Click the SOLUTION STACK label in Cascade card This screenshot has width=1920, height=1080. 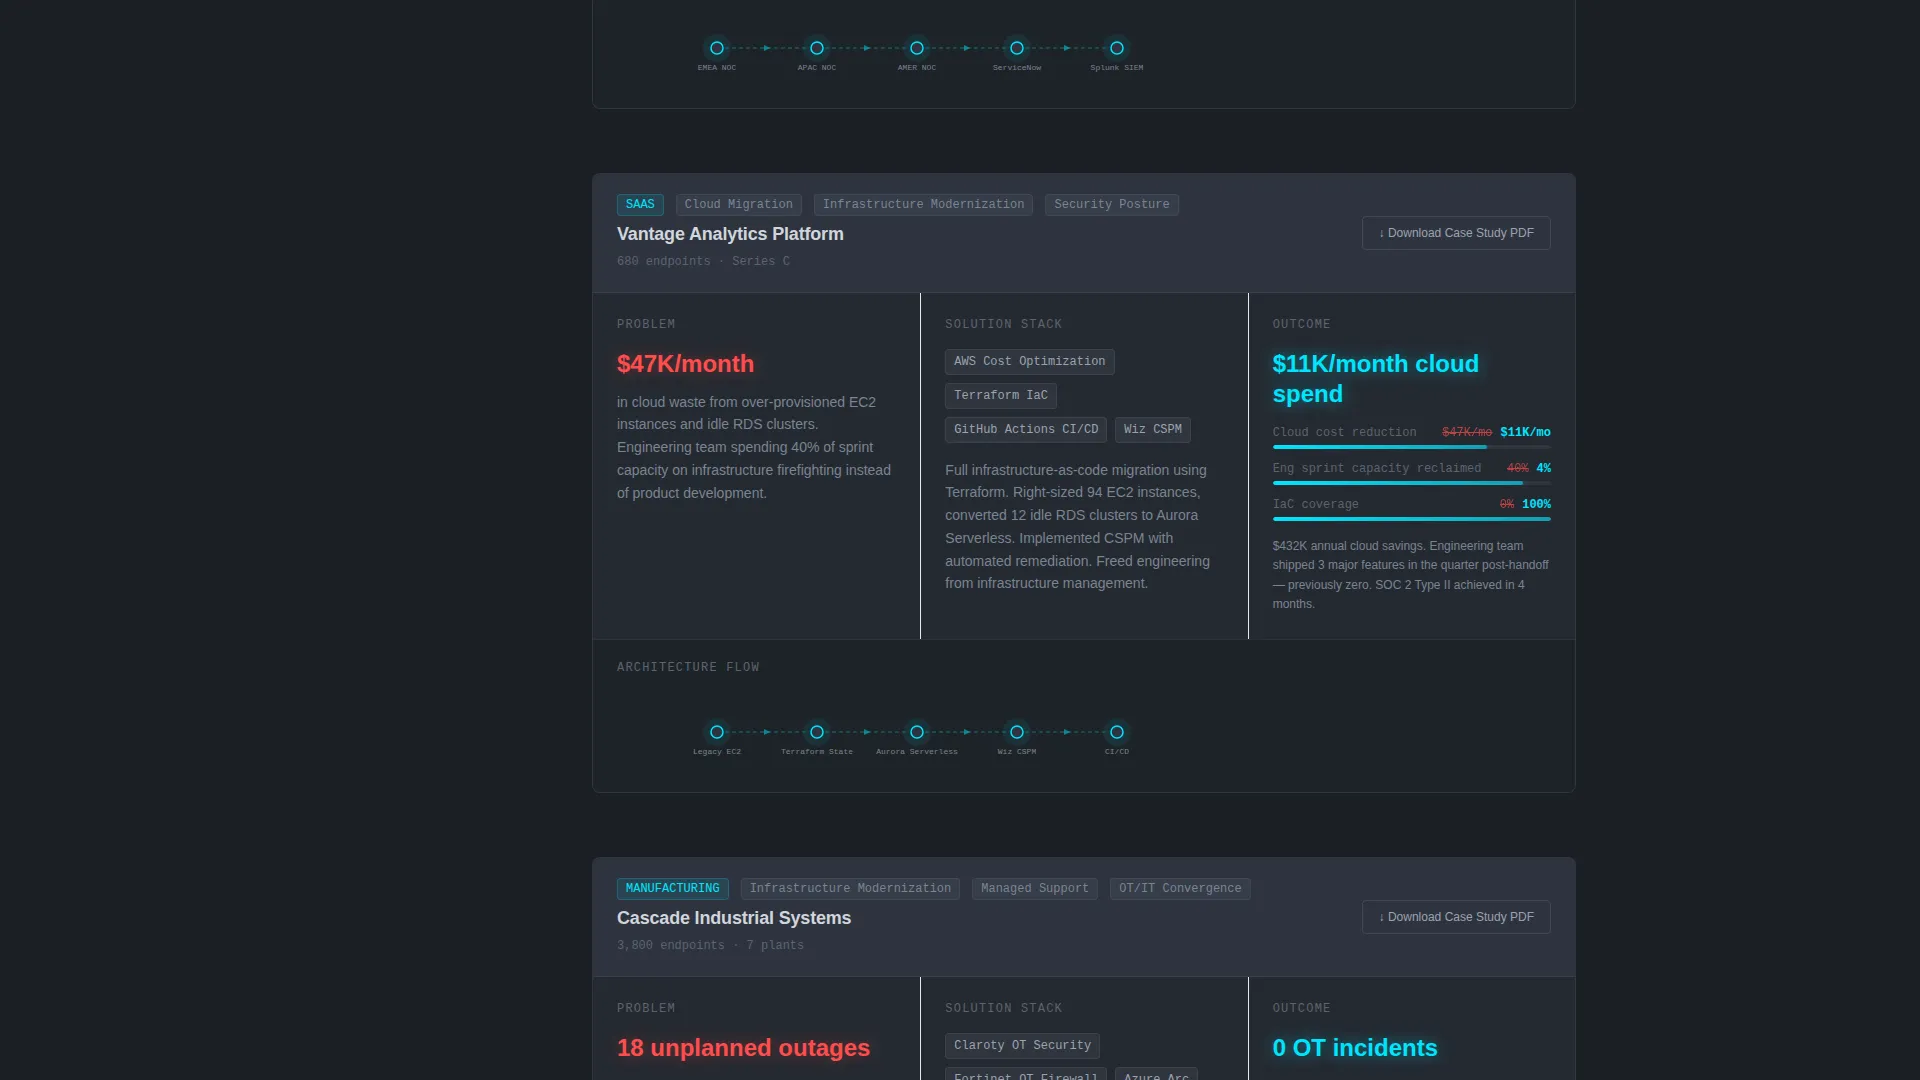(1003, 1008)
